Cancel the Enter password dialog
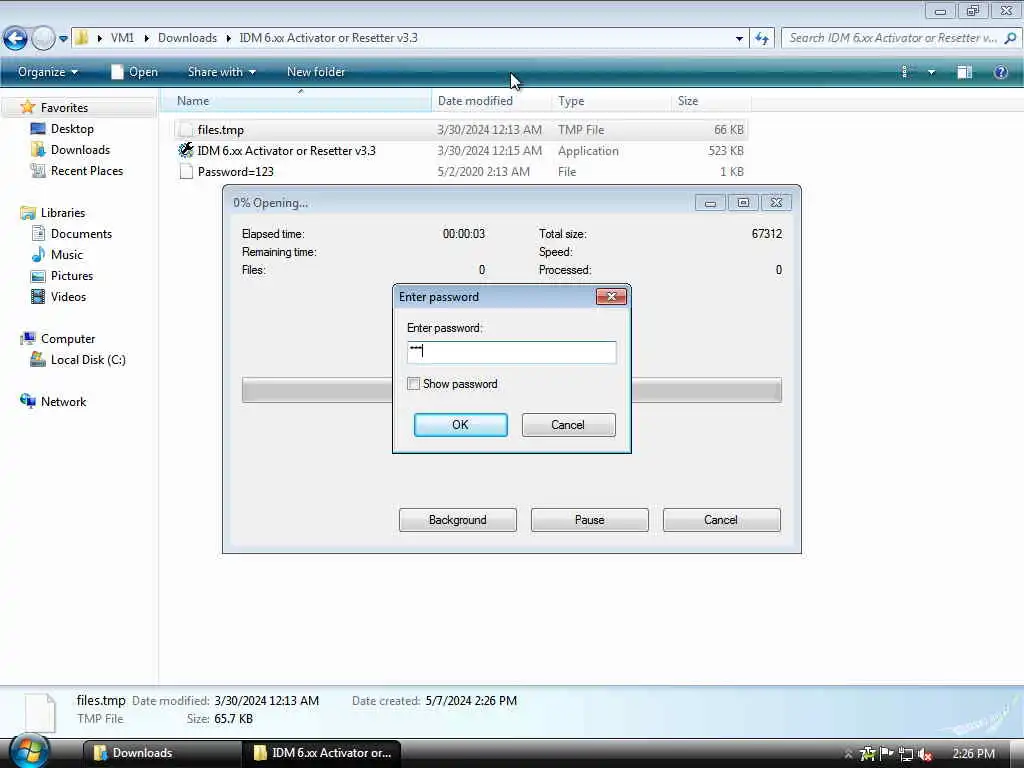The image size is (1024, 768). coord(568,425)
